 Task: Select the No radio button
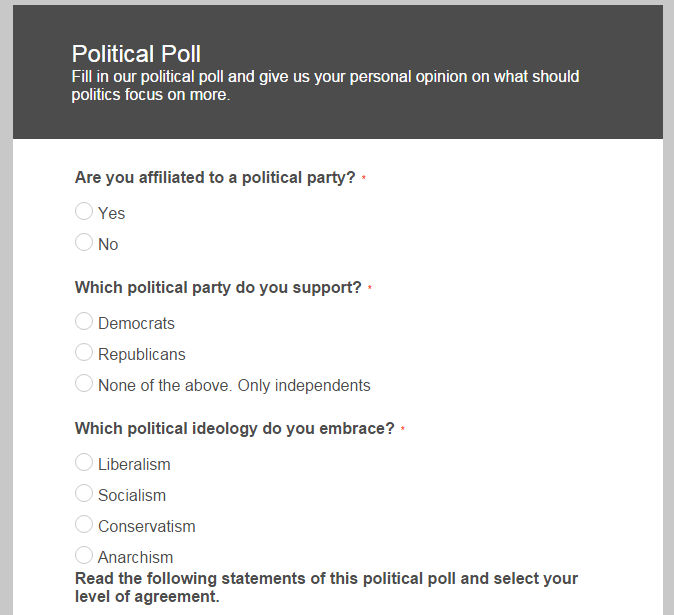[84, 243]
